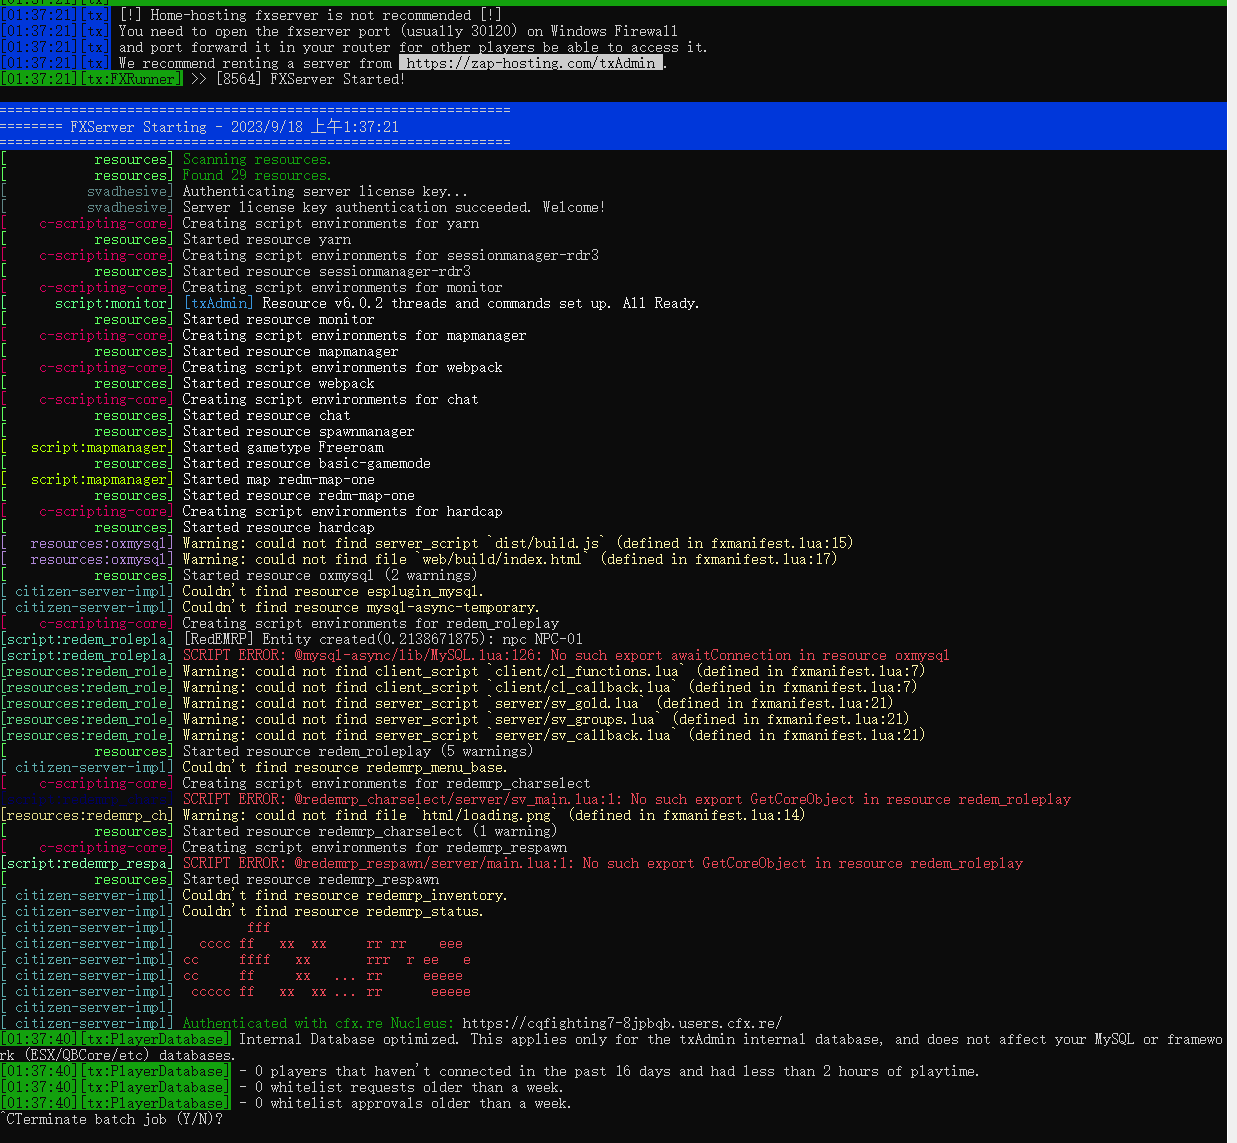
Task: Click 'Started resource redemrp_charselect (1 warning)' line
Action: pos(369,831)
